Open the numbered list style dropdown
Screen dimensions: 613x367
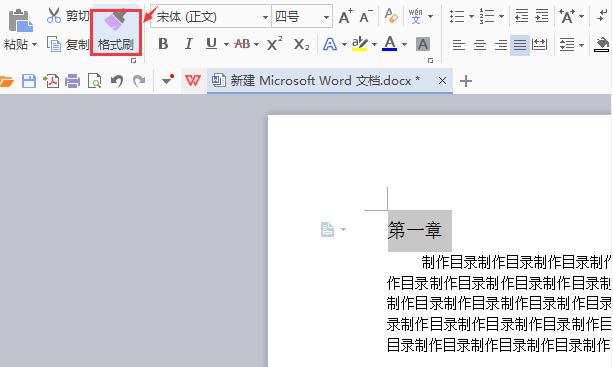501,16
